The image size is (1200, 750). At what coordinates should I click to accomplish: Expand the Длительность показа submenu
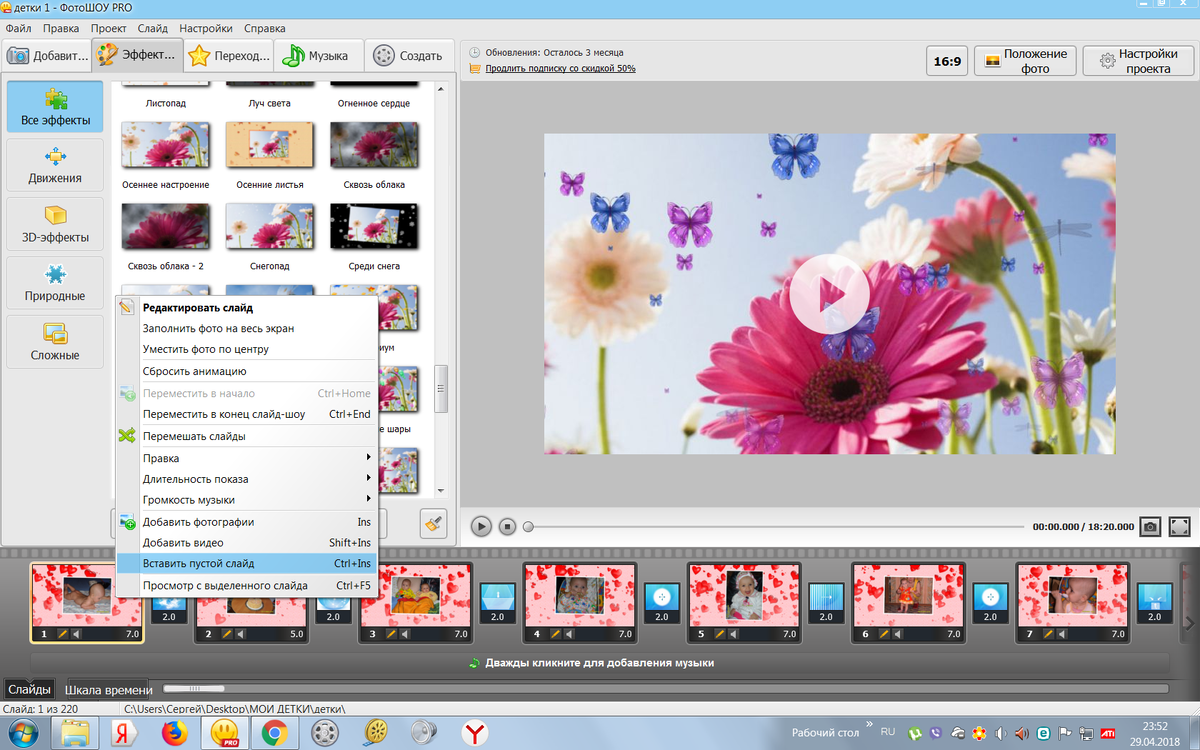click(x=246, y=479)
